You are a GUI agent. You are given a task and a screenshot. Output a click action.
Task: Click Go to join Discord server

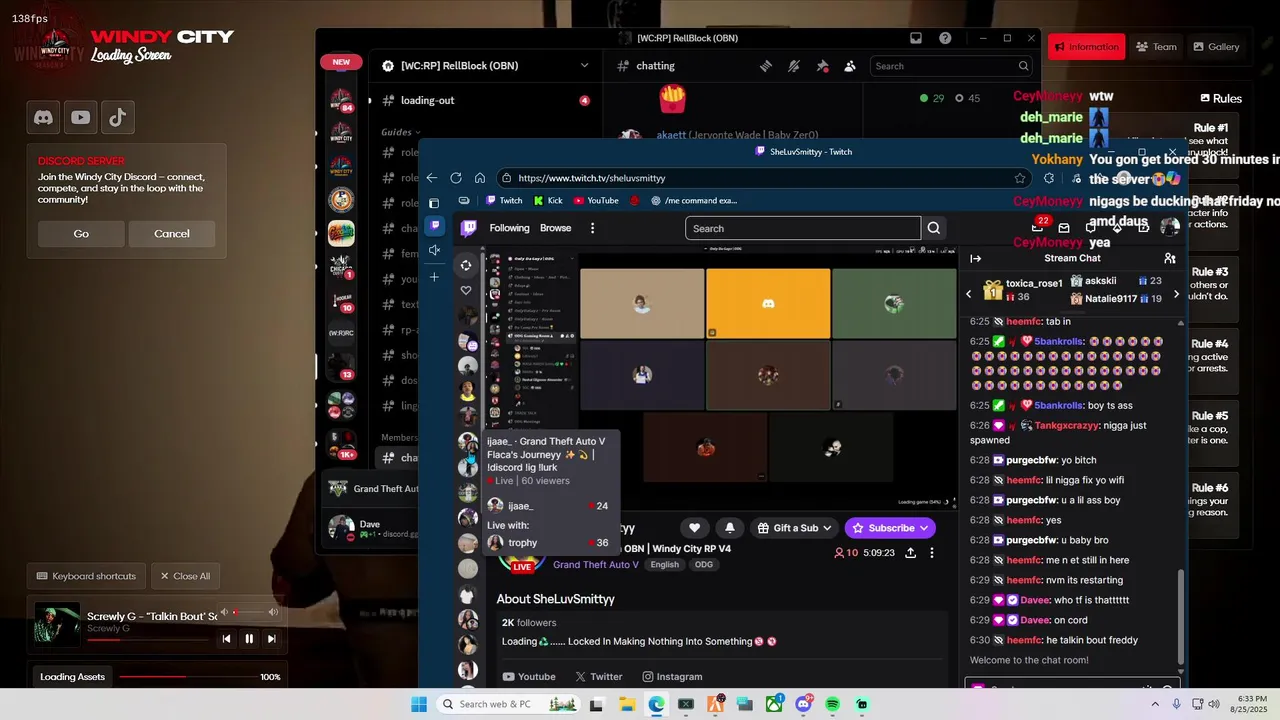click(81, 234)
